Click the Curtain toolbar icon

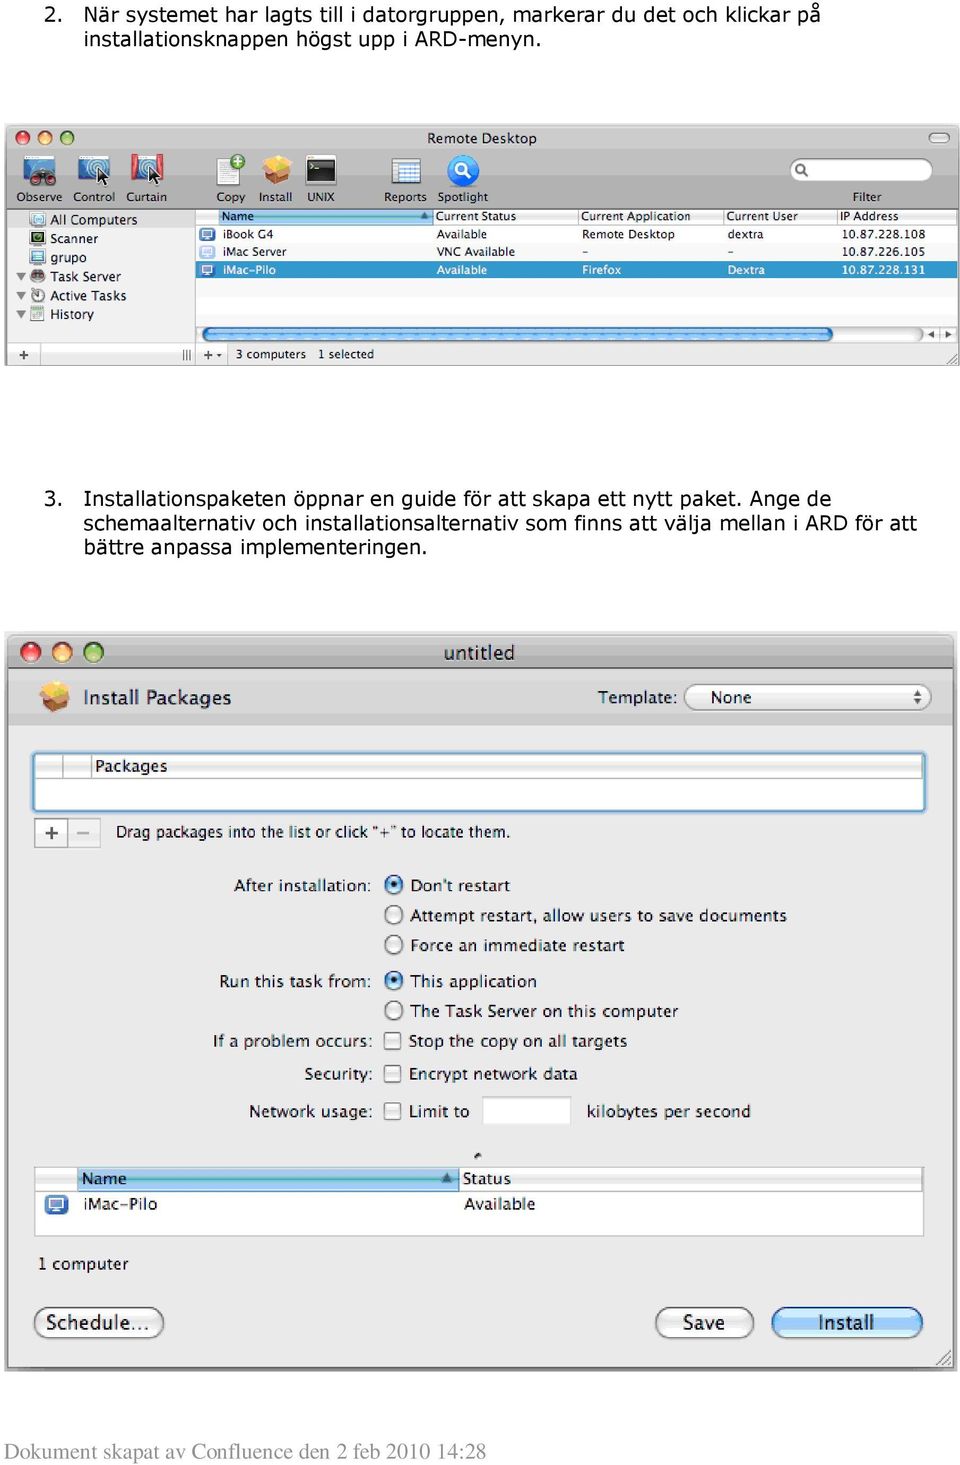(x=147, y=171)
